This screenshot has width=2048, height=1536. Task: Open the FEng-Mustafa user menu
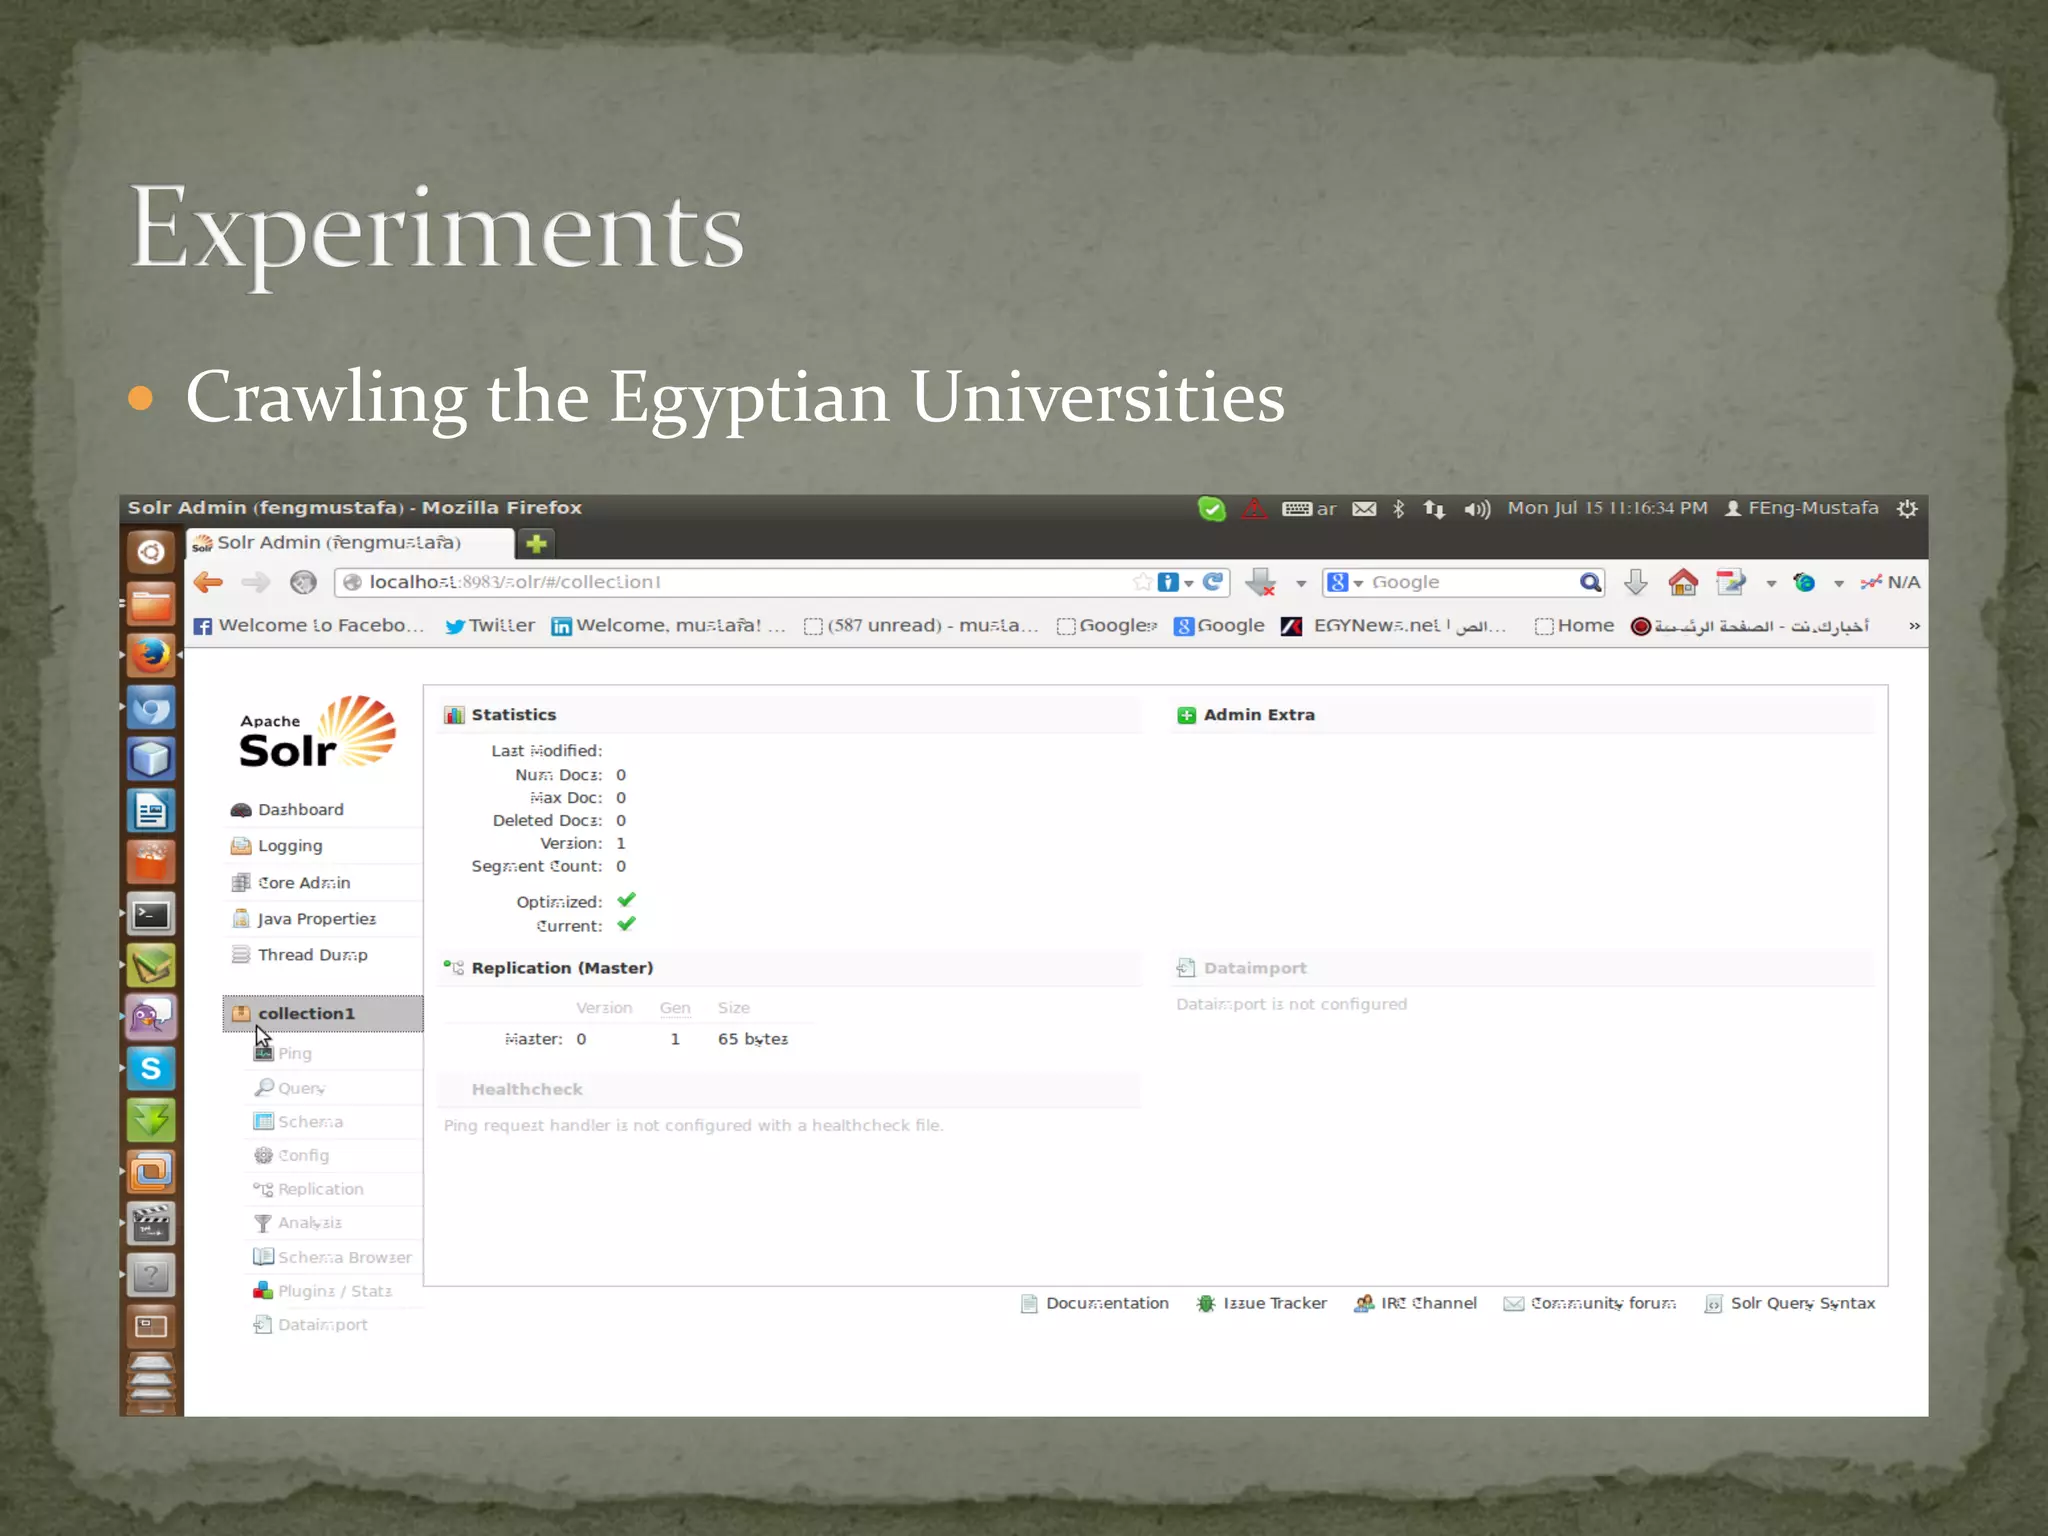pyautogui.click(x=1802, y=508)
